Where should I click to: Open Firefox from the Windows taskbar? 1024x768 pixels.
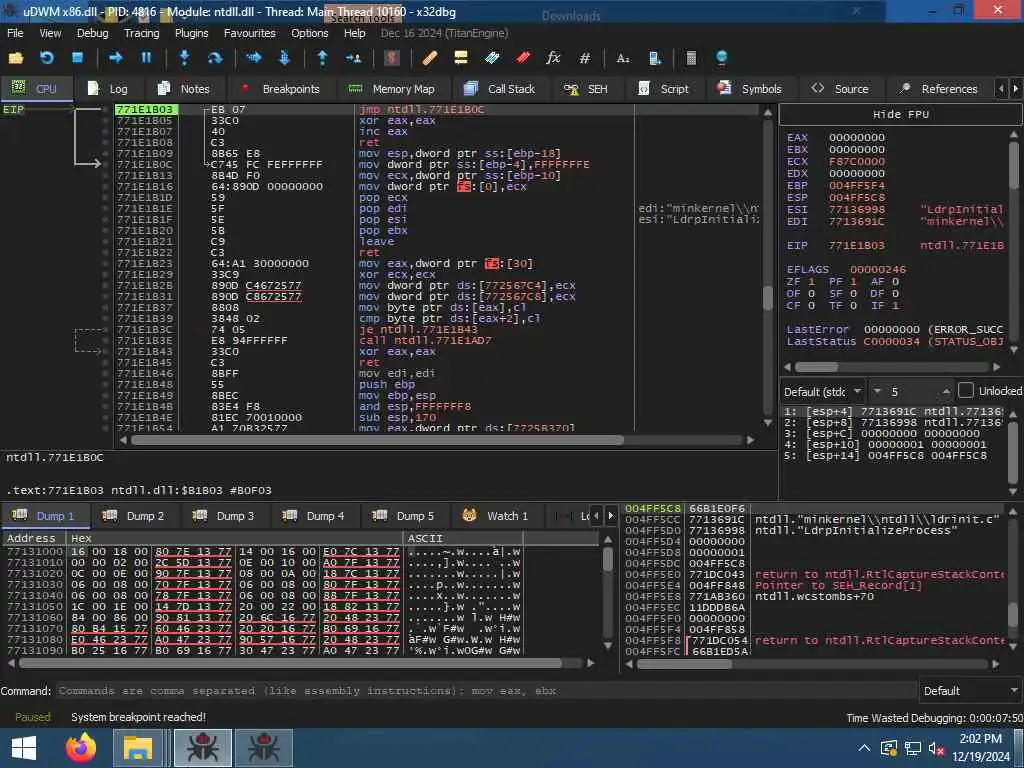81,748
